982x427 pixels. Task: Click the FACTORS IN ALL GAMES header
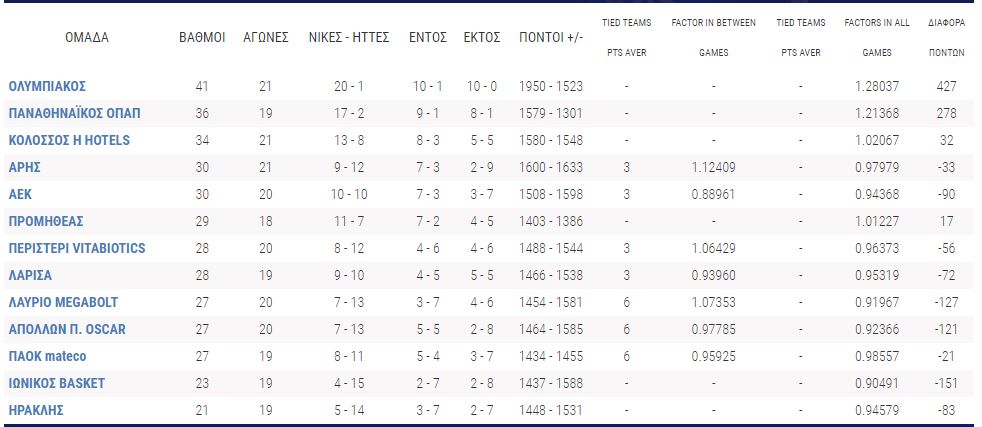(x=877, y=37)
